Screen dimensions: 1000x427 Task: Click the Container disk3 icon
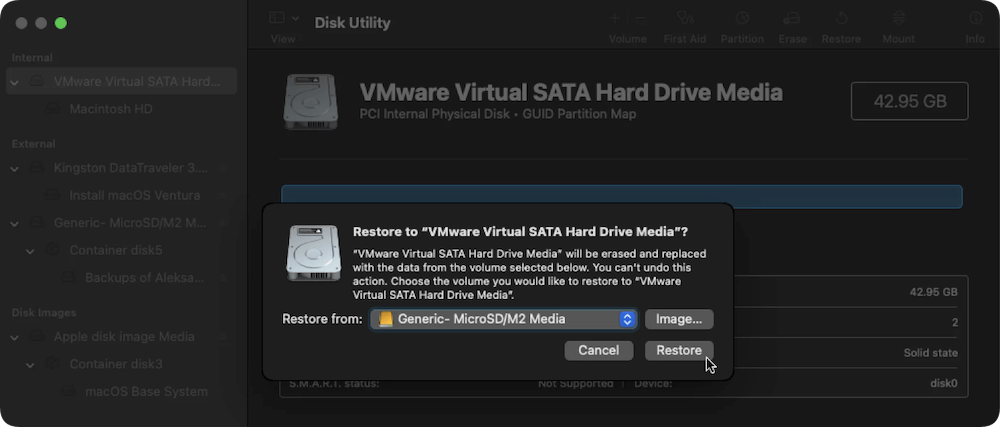tap(52, 364)
